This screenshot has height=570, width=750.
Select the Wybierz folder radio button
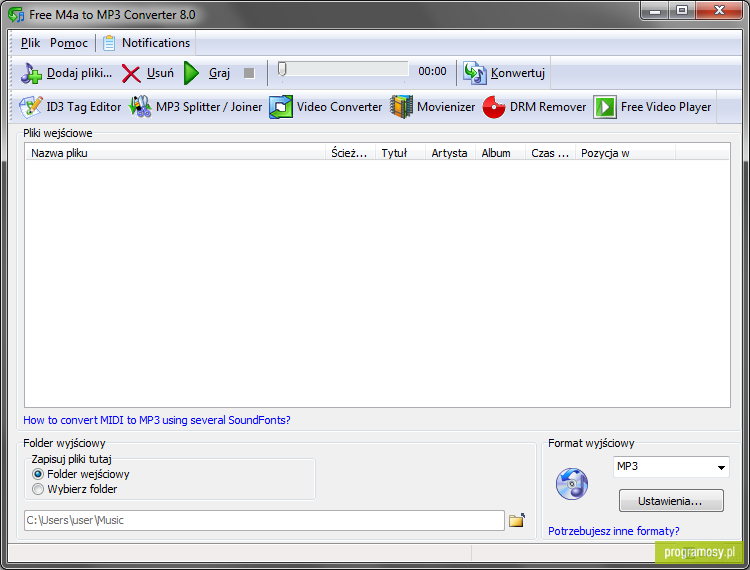pos(38,489)
